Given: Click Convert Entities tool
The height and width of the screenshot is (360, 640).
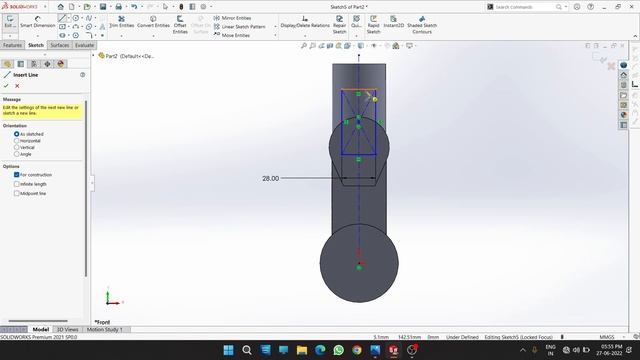Looking at the screenshot, I should coord(153,22).
